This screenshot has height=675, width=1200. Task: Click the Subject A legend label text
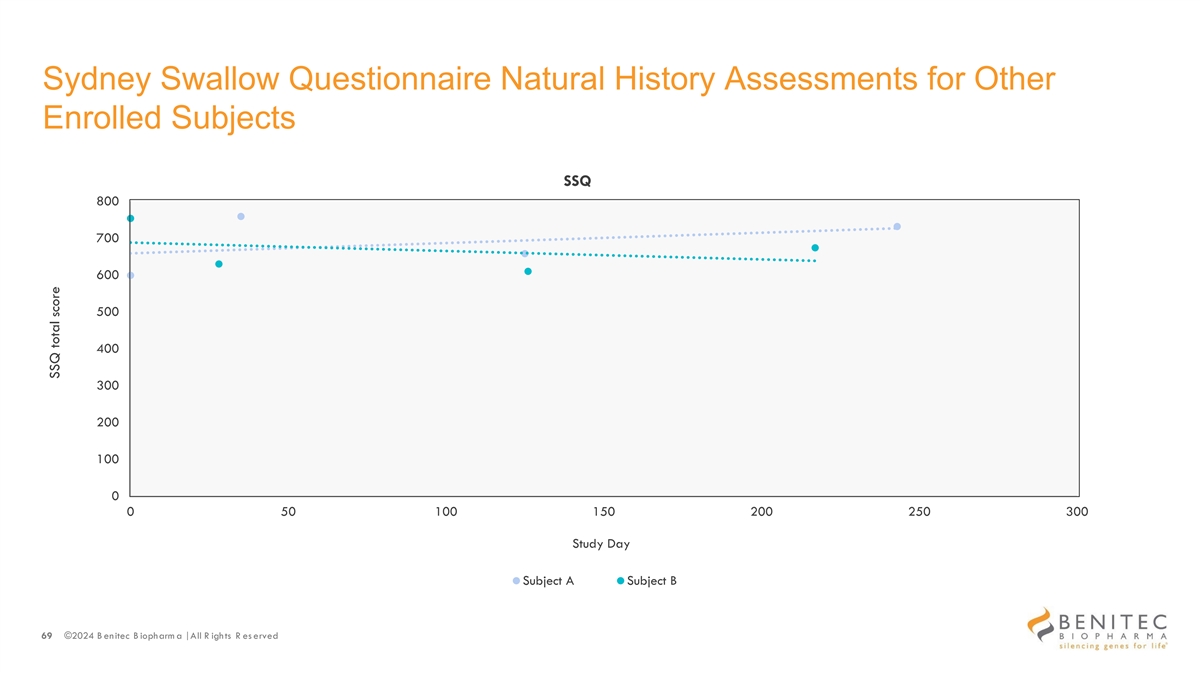[x=548, y=581]
